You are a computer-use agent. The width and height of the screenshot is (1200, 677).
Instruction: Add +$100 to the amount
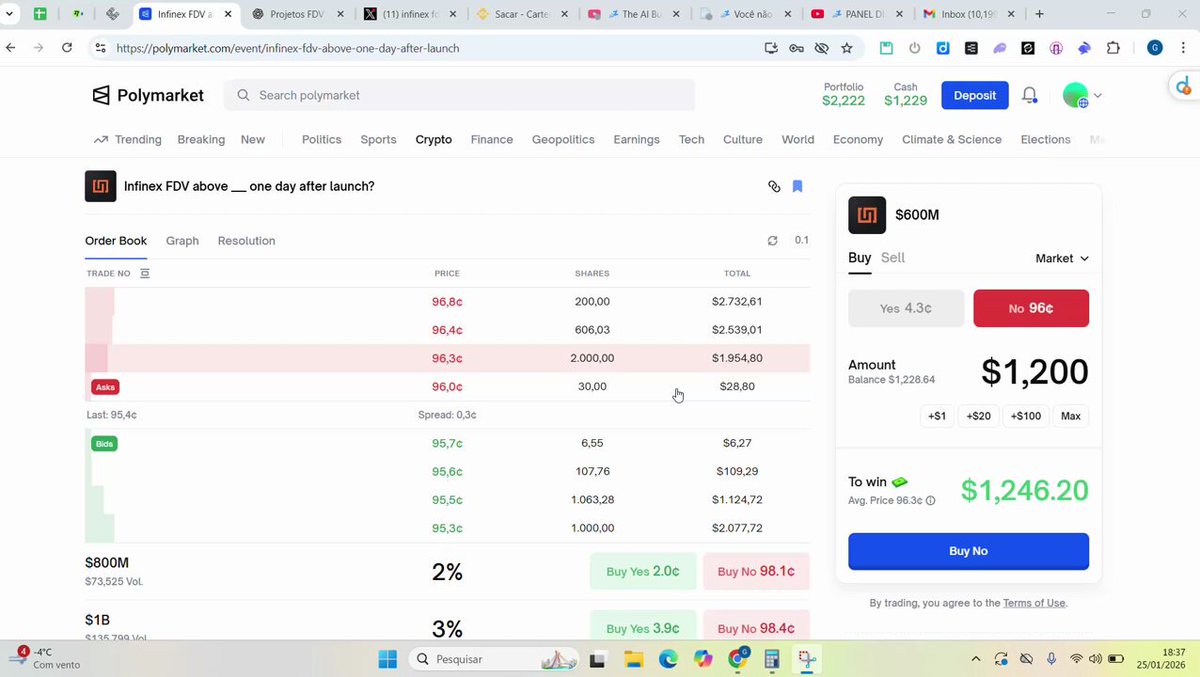(x=1026, y=416)
